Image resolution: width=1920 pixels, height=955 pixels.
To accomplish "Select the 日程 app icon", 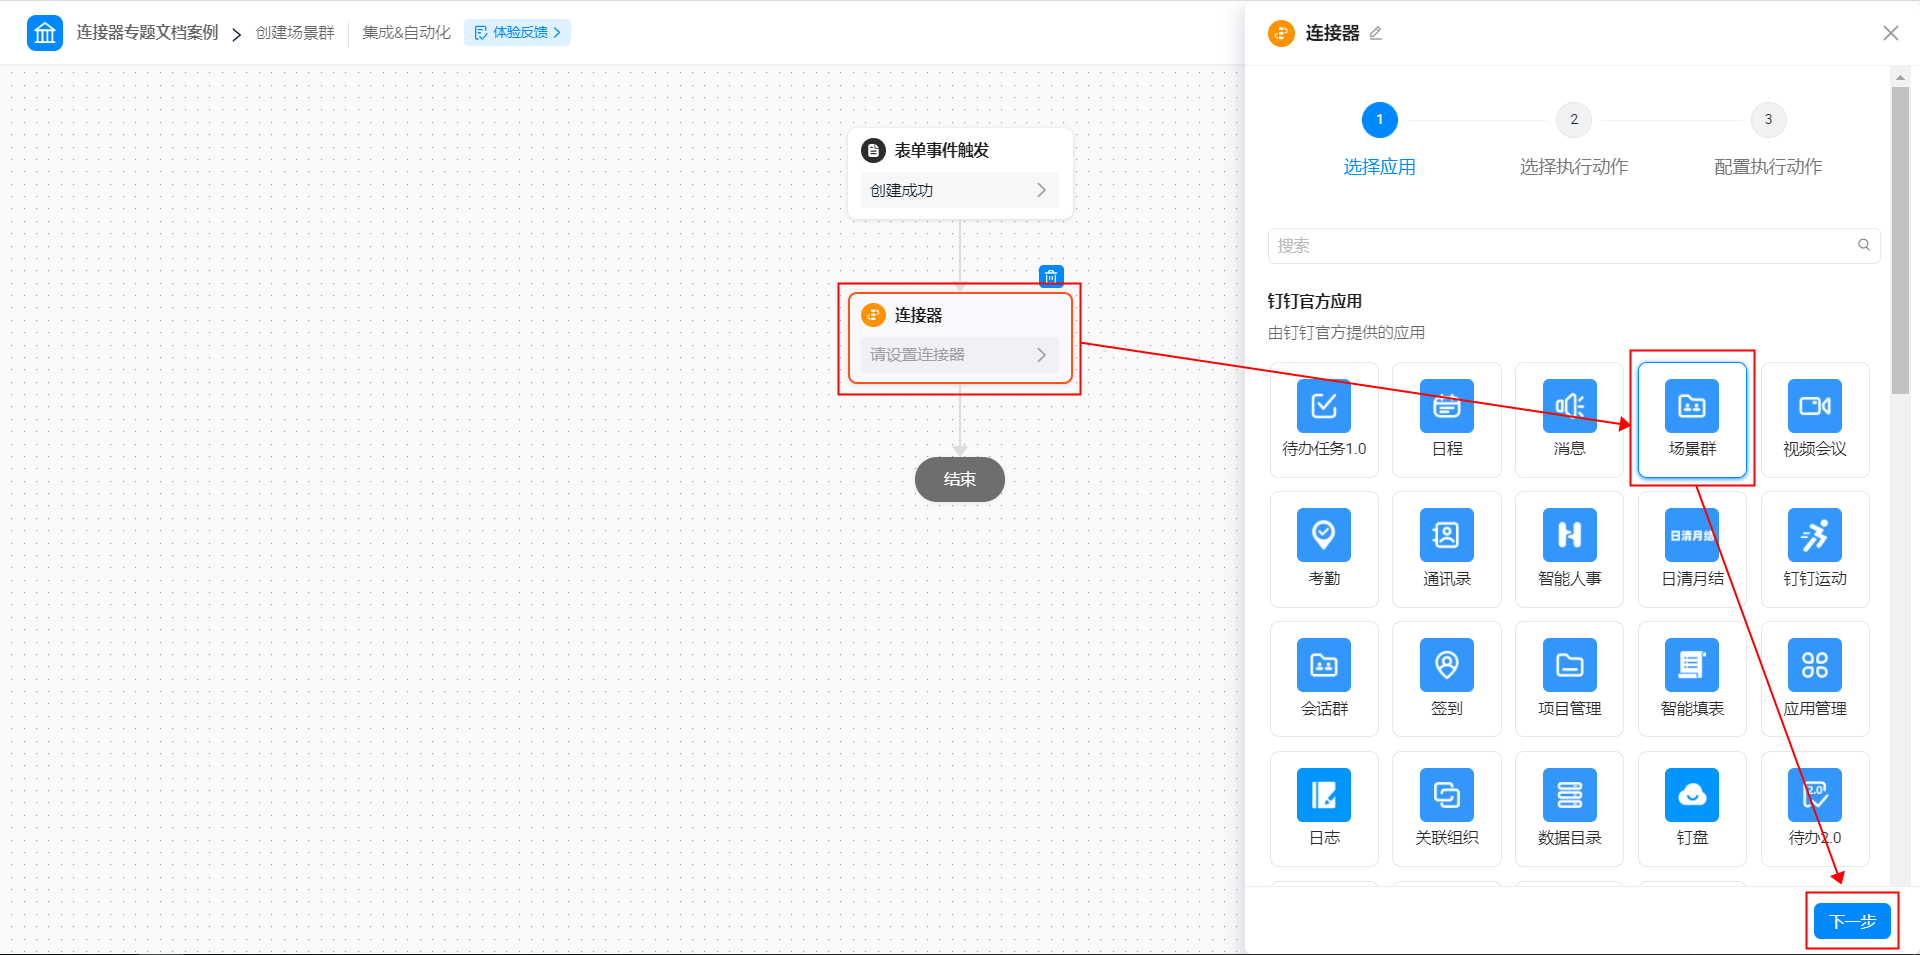I will pos(1447,406).
